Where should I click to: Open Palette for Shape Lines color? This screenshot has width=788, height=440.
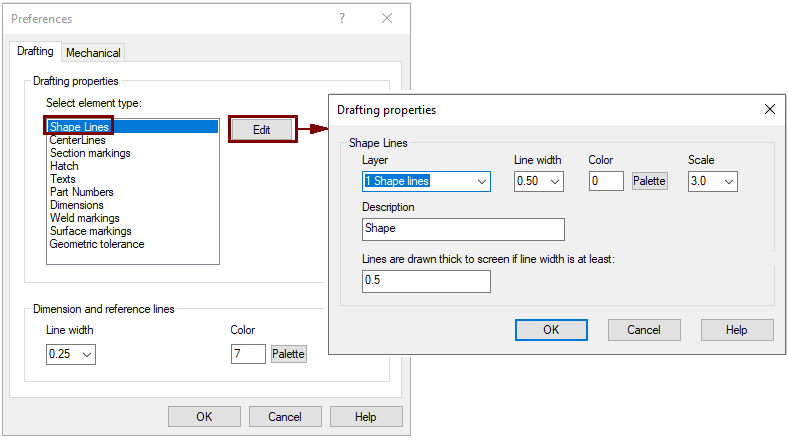pyautogui.click(x=650, y=181)
